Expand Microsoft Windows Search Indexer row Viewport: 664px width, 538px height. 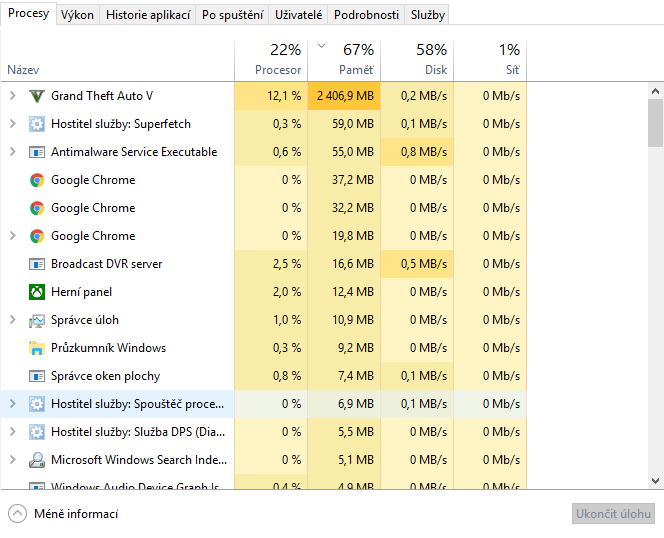point(13,460)
